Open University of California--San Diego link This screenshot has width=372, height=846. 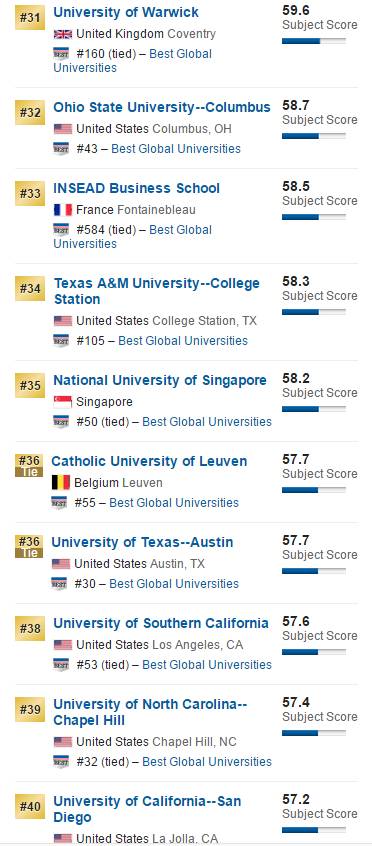point(147,809)
